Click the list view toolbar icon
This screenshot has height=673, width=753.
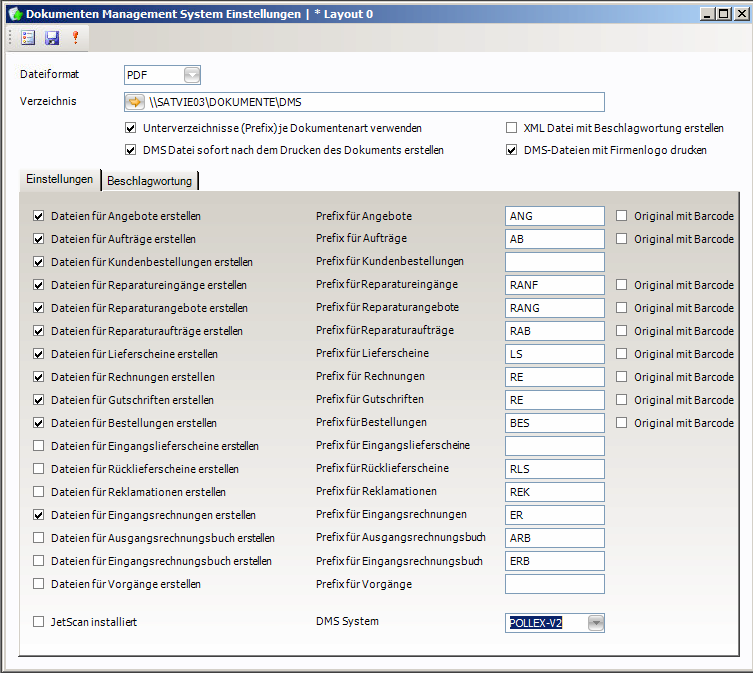point(28,37)
